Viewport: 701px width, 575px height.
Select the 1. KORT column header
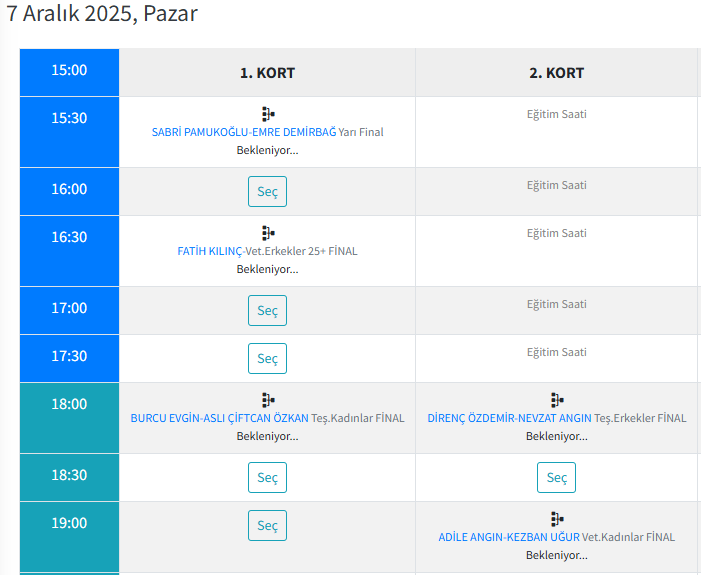(x=267, y=73)
